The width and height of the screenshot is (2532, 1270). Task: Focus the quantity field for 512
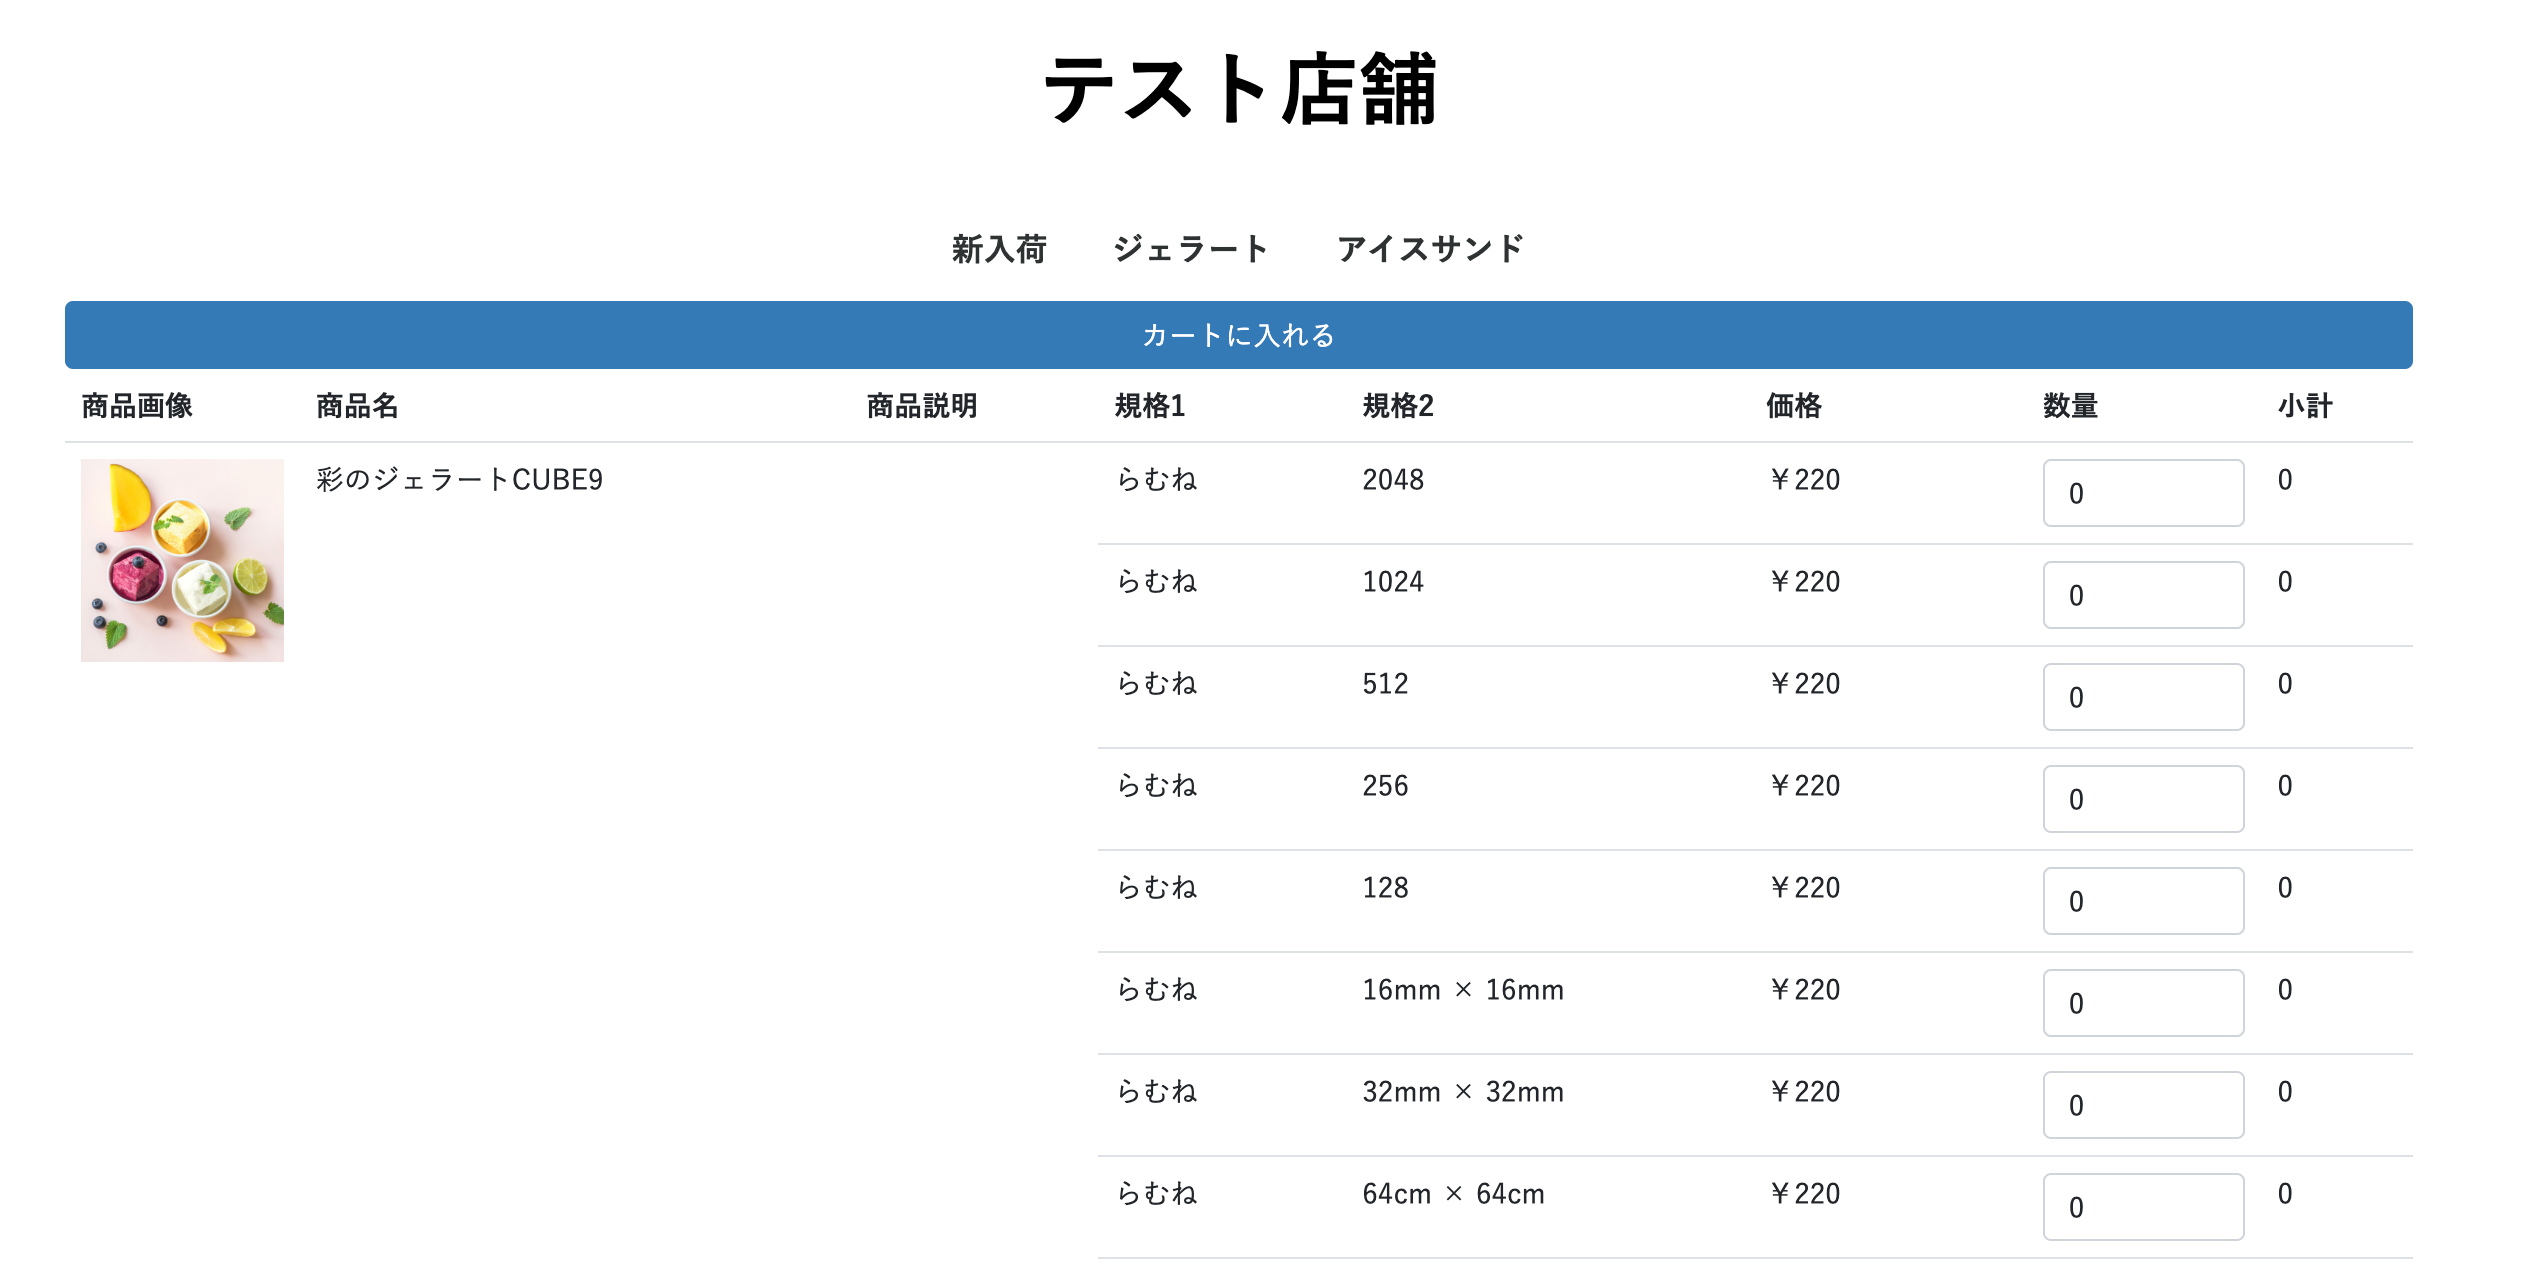coord(2143,697)
